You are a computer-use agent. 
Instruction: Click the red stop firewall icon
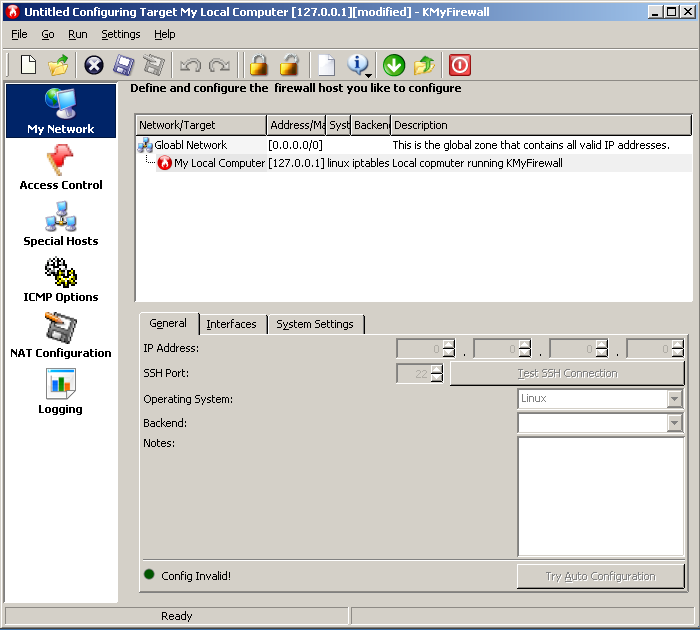pyautogui.click(x=460, y=65)
